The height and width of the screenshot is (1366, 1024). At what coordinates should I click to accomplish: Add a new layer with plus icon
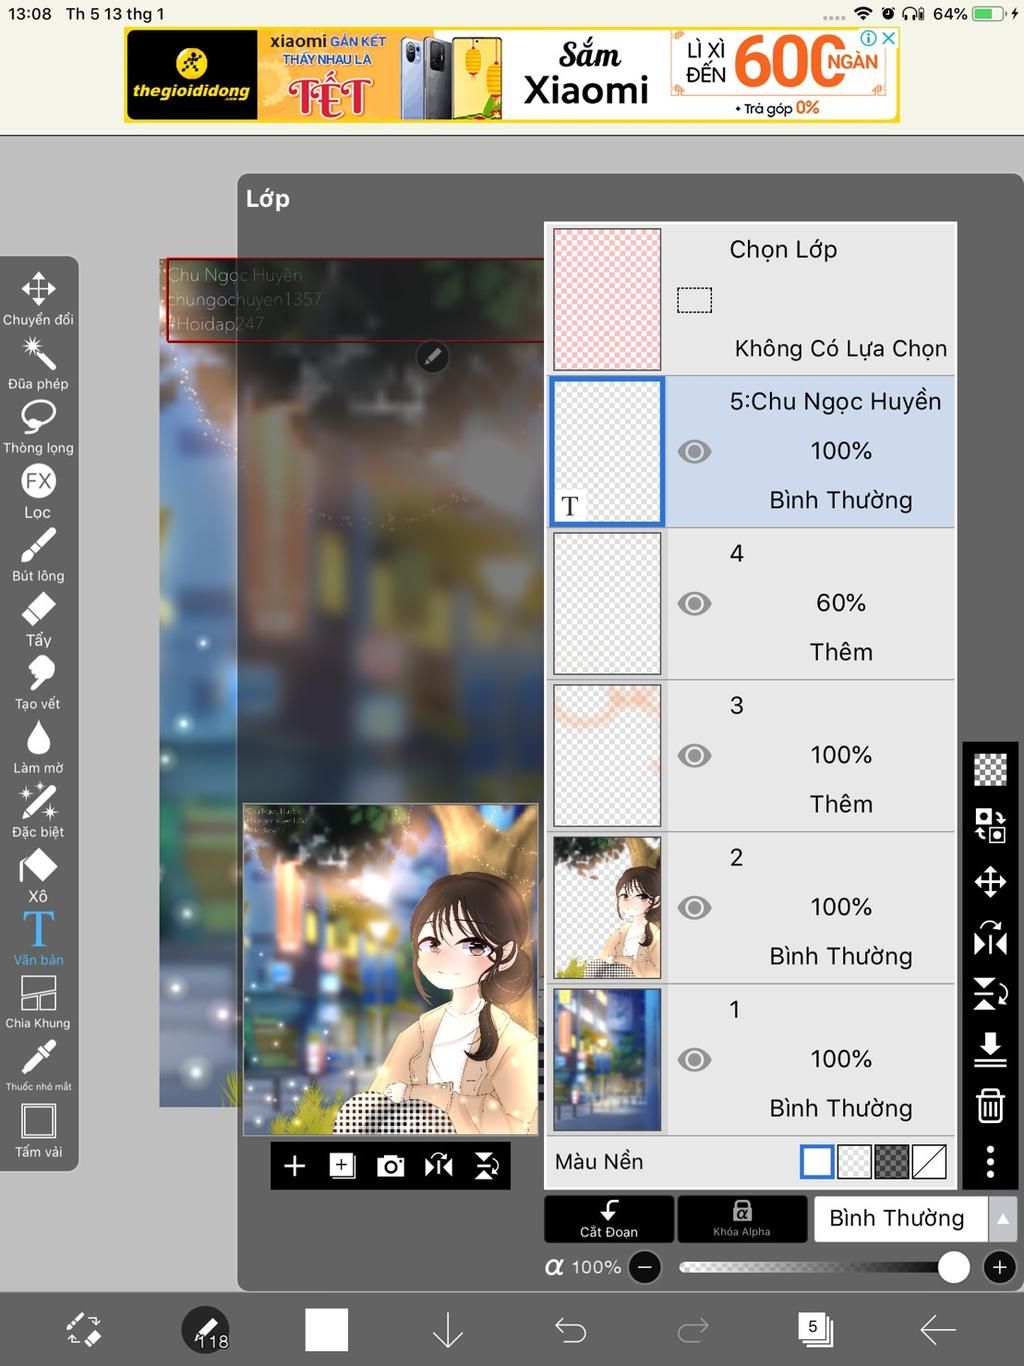coord(294,1166)
